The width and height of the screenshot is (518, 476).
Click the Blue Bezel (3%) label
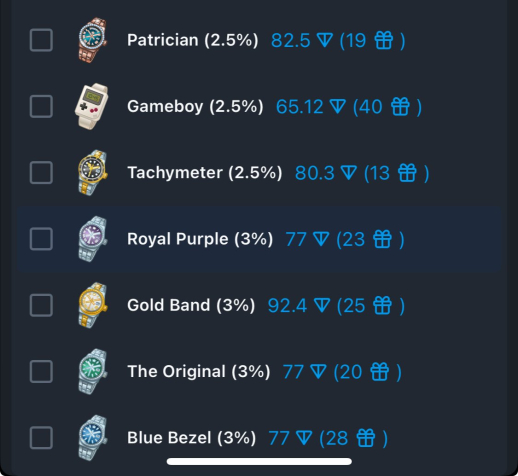(x=191, y=438)
